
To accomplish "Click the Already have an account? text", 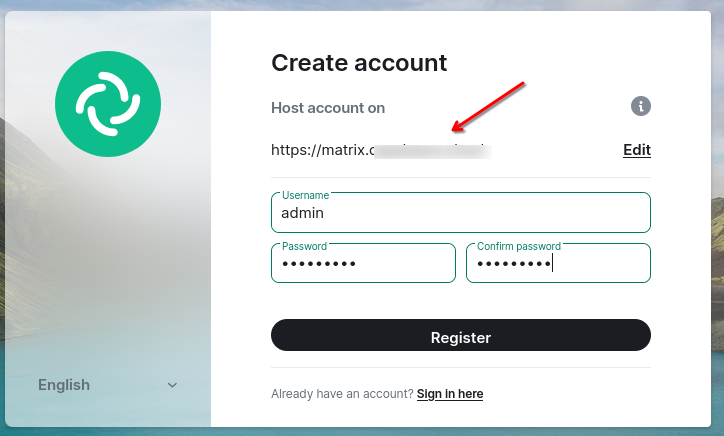I will (x=342, y=394).
